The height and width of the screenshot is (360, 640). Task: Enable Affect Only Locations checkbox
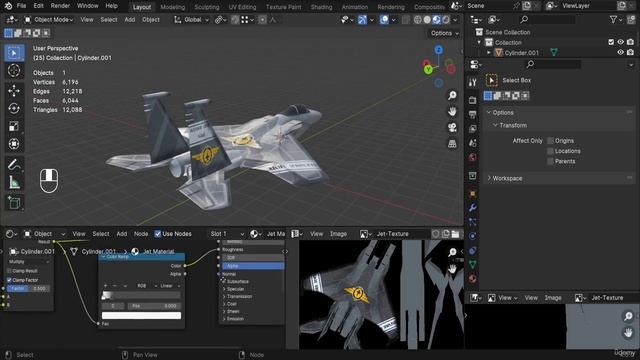[x=550, y=151]
